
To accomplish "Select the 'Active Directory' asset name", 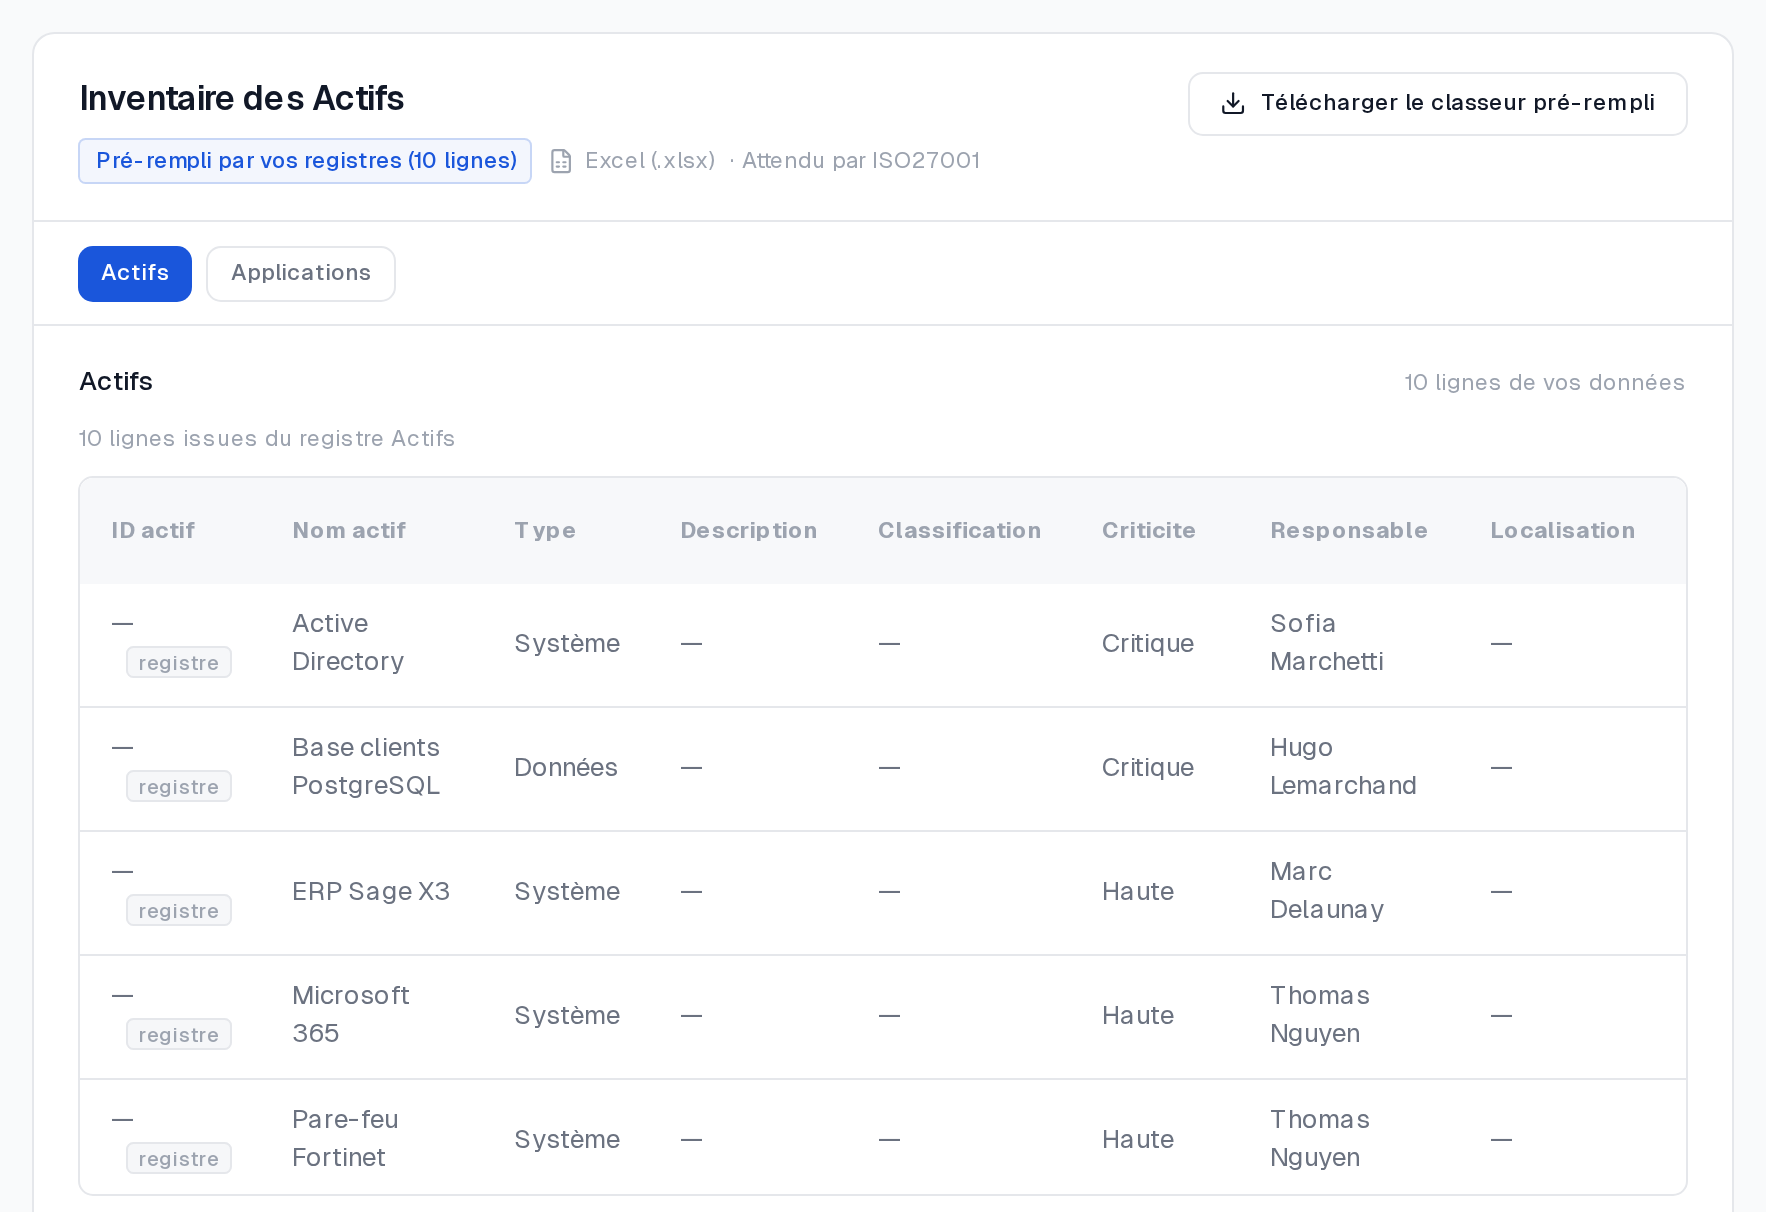I will point(348,642).
